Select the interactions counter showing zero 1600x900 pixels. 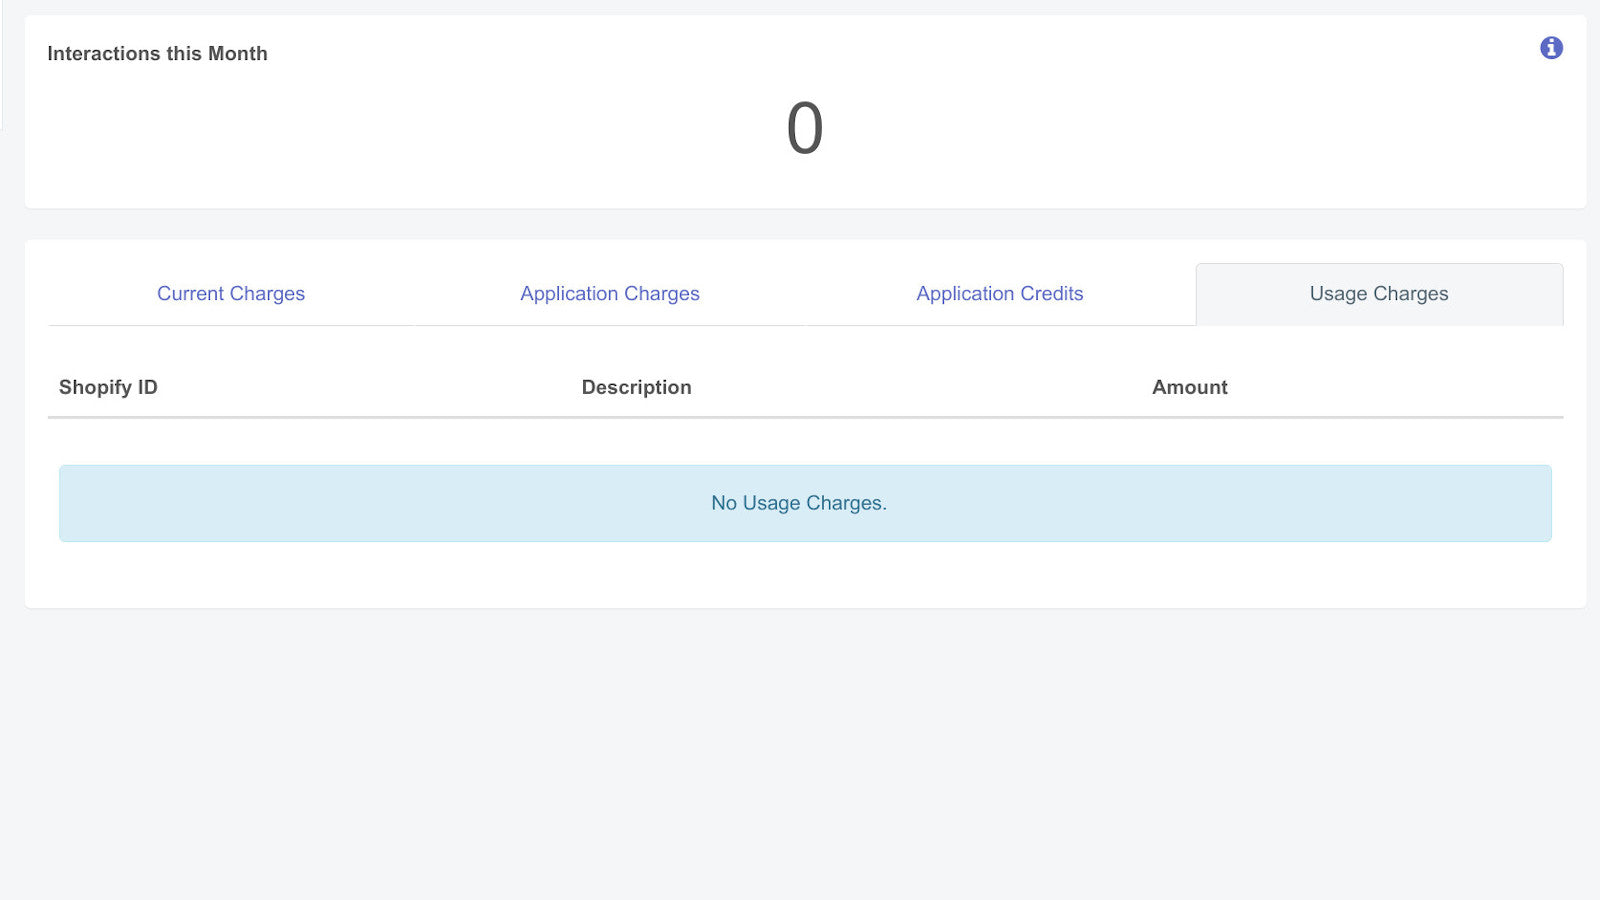tap(803, 127)
